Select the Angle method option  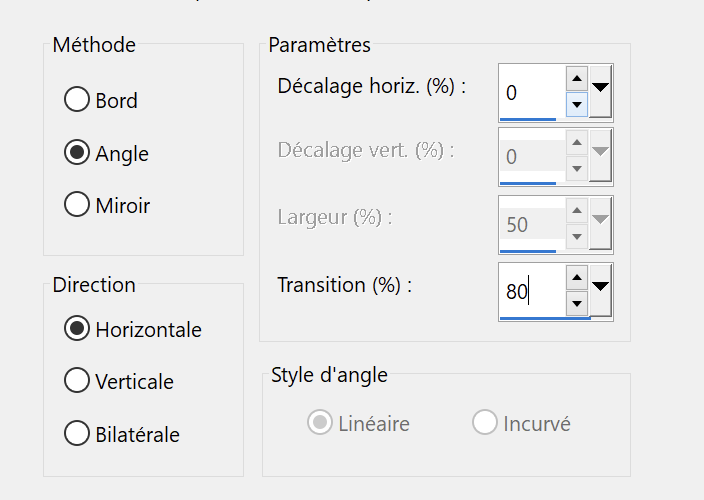point(77,153)
